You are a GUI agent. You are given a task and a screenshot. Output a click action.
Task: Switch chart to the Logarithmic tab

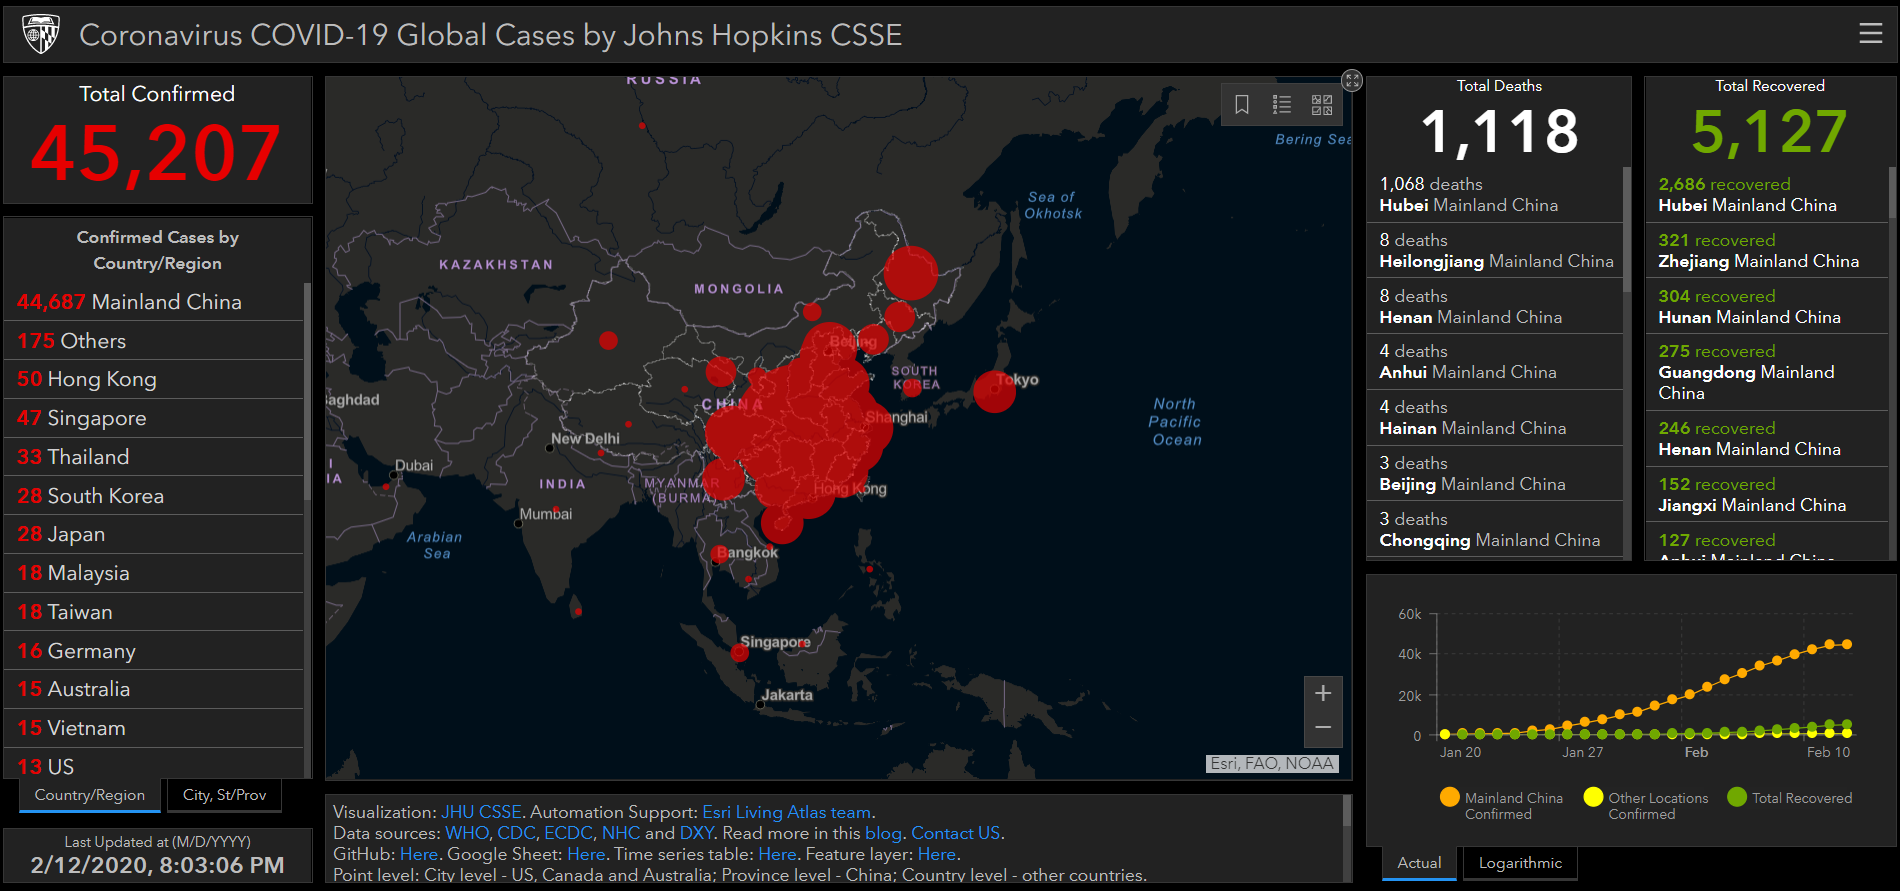[x=1520, y=863]
